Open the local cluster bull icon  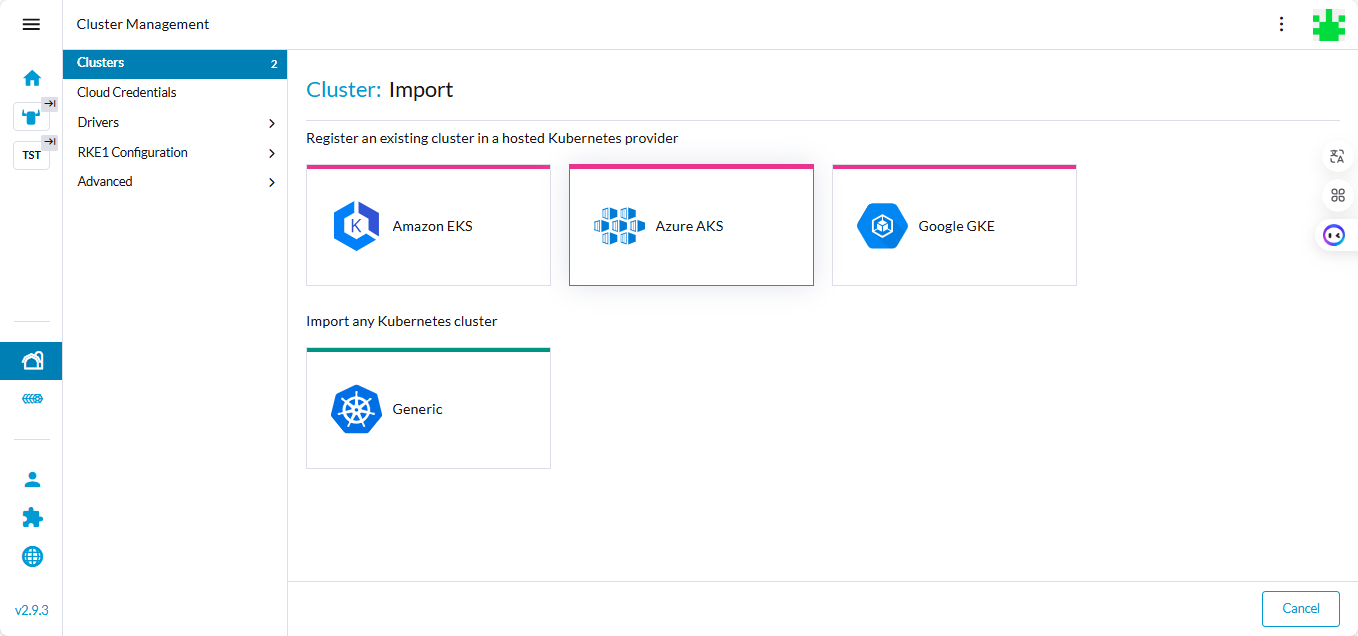[x=31, y=116]
